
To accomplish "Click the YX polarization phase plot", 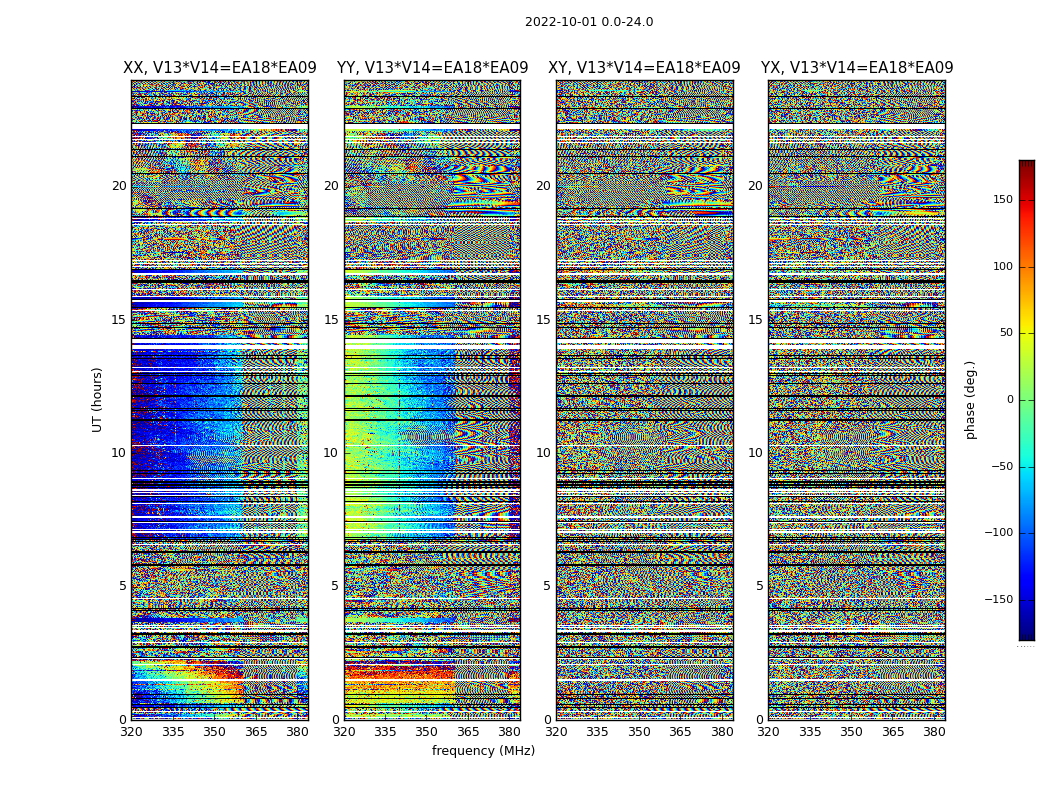I will pos(857,400).
